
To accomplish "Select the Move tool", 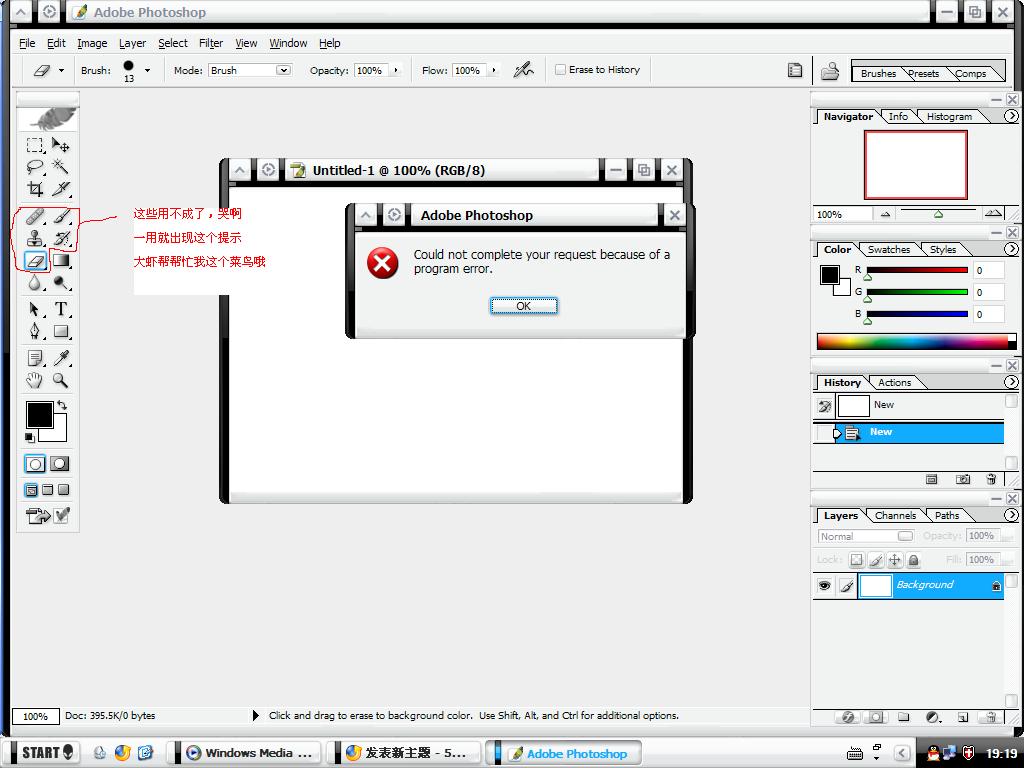I will [61, 145].
